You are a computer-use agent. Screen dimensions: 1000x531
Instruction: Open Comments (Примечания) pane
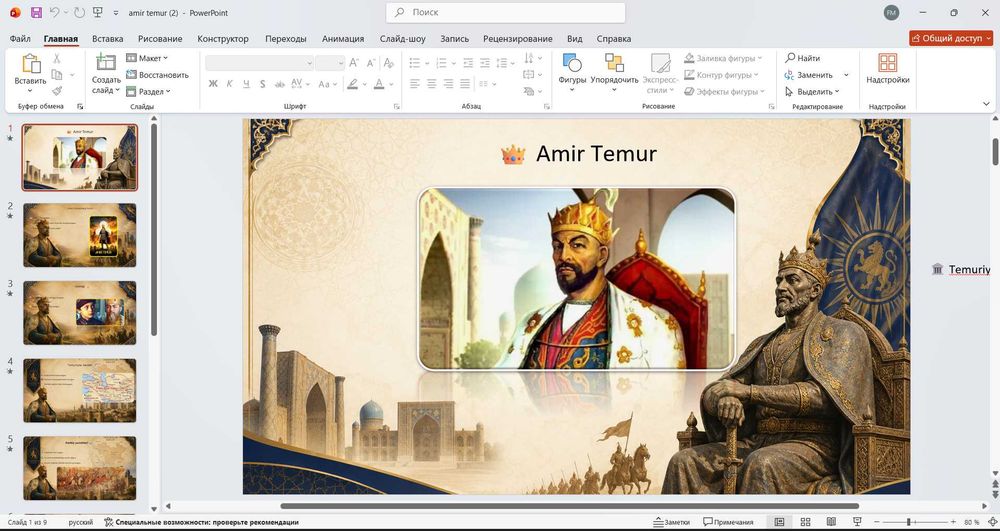pos(728,522)
